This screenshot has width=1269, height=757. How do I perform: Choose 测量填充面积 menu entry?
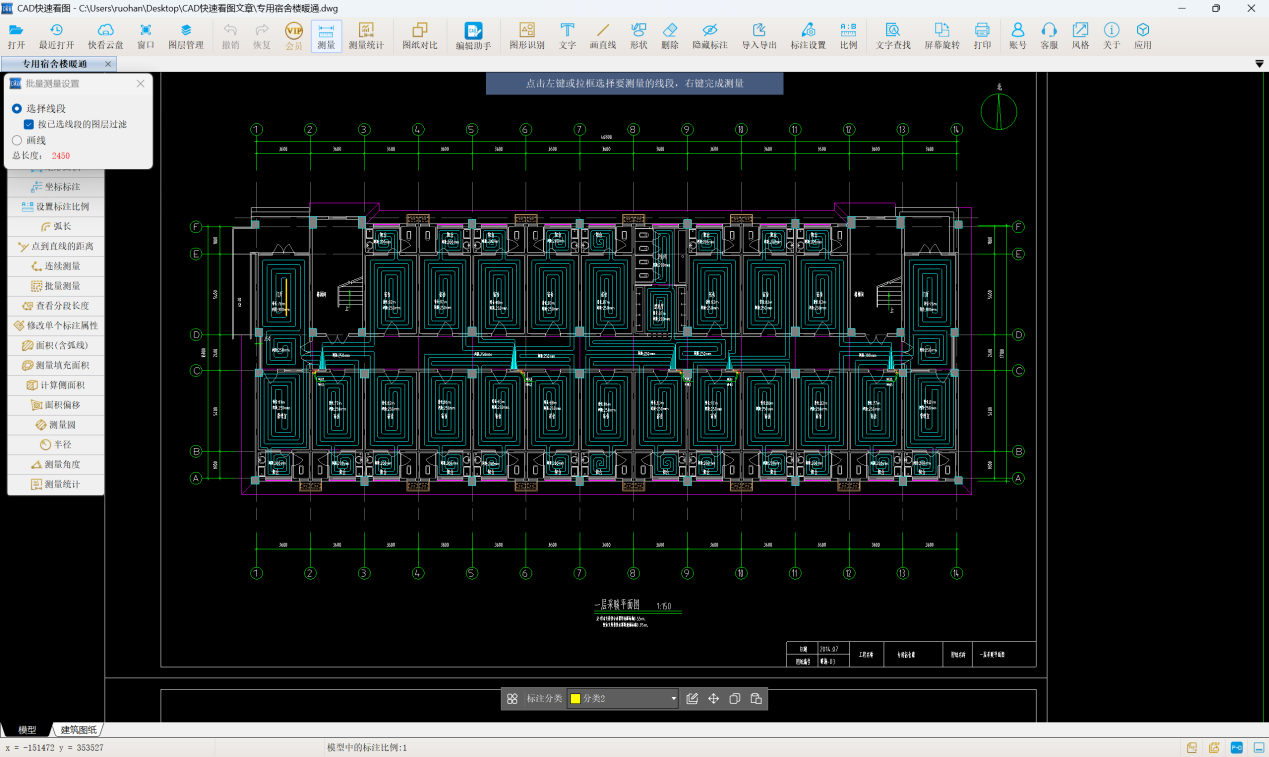point(56,365)
